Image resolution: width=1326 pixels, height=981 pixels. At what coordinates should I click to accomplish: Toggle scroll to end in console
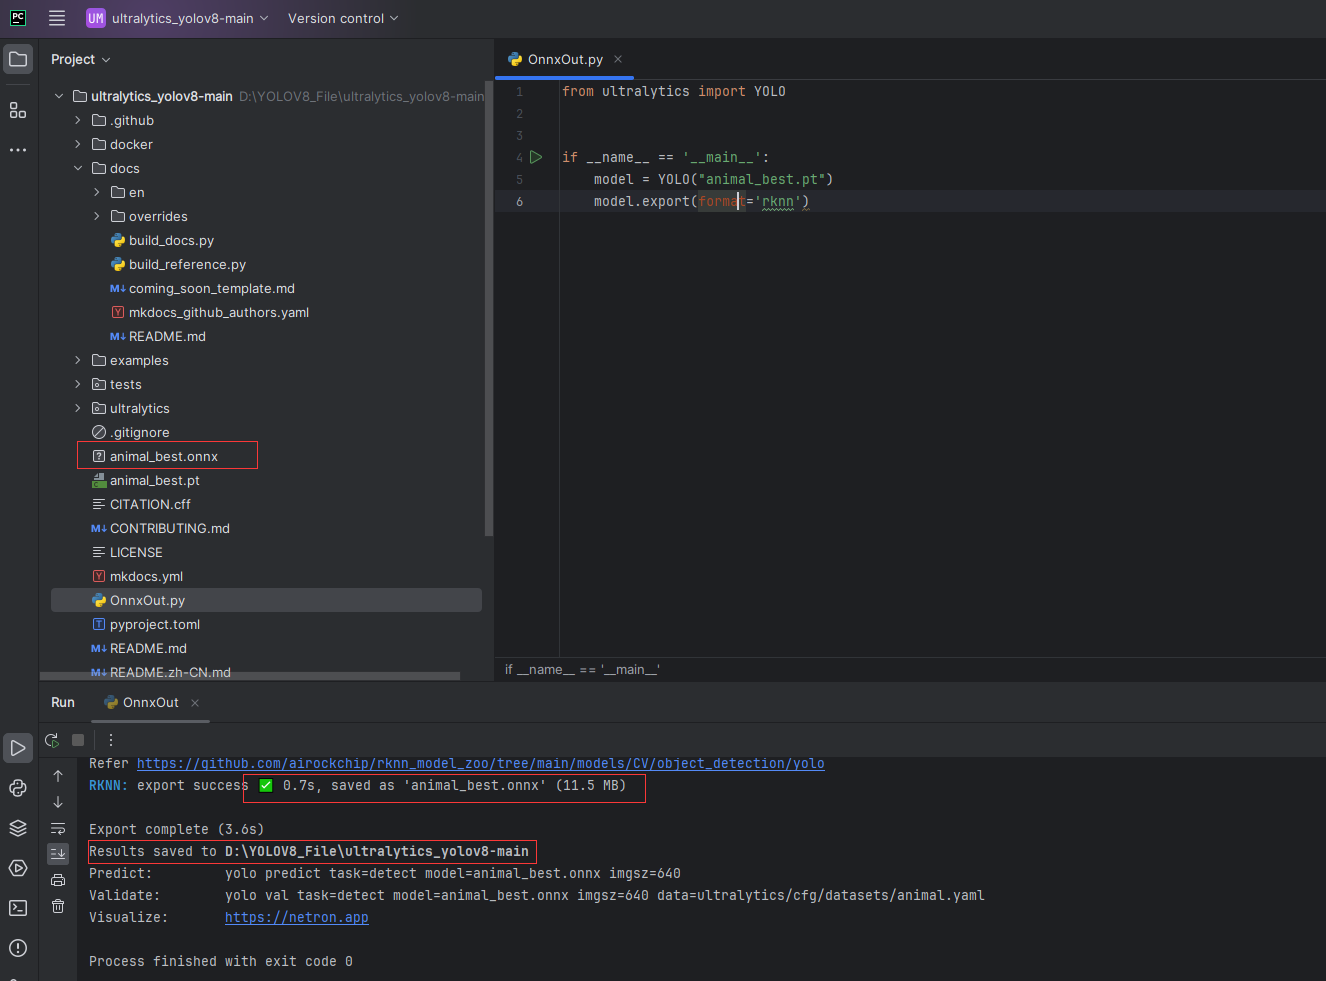coord(58,853)
